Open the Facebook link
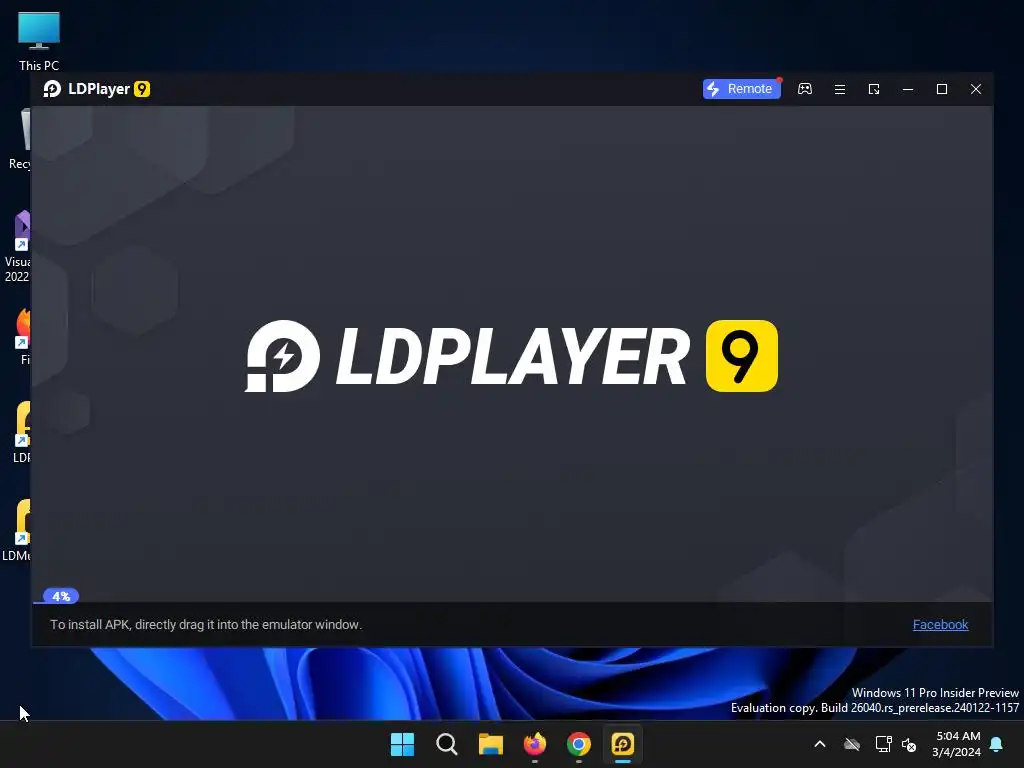The height and width of the screenshot is (768, 1024). pyautogui.click(x=940, y=624)
